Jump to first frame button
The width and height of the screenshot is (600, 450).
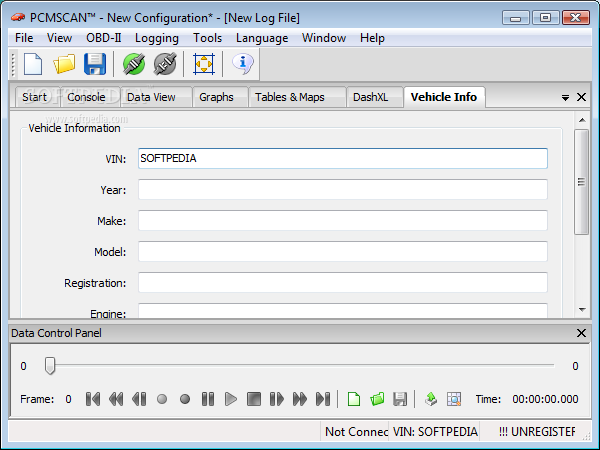[x=93, y=399]
